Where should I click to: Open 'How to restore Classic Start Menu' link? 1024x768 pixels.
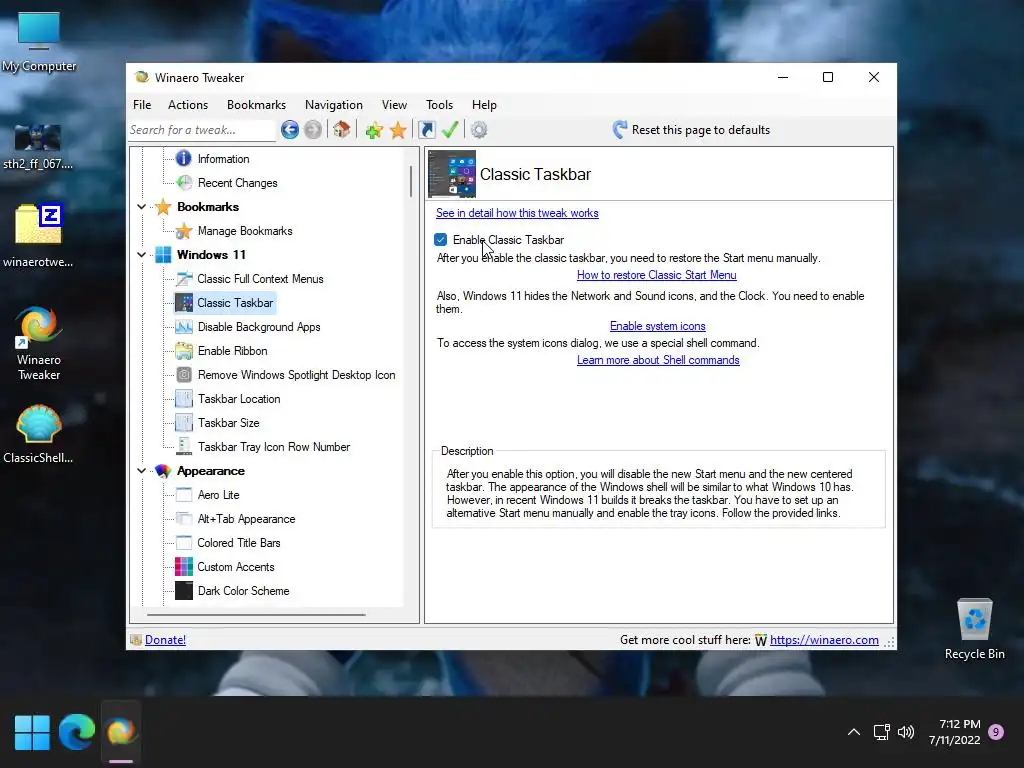point(656,275)
